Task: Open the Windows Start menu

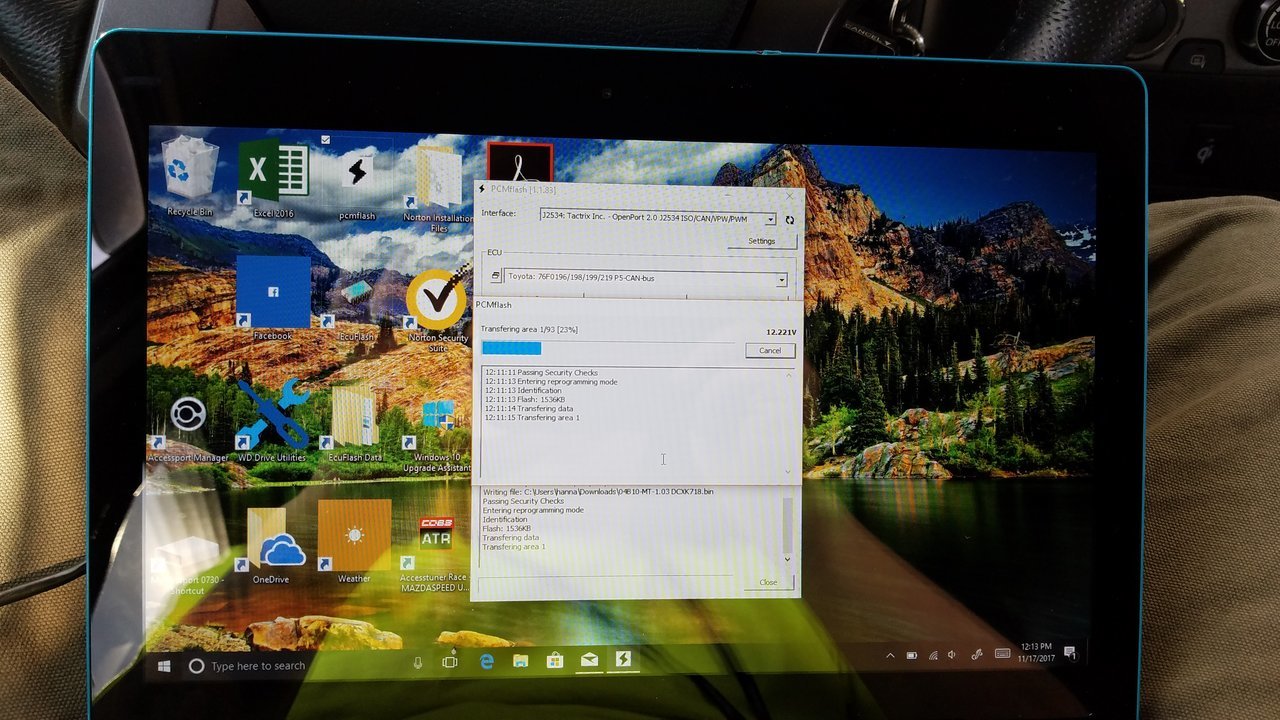Action: (164, 665)
